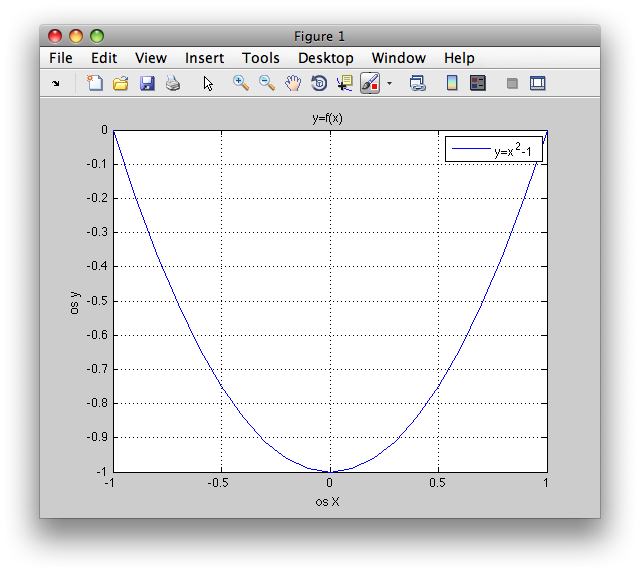Image resolution: width=640 pixels, height=573 pixels.
Task: Click the x-axis tick label 0.5
Action: click(x=438, y=483)
